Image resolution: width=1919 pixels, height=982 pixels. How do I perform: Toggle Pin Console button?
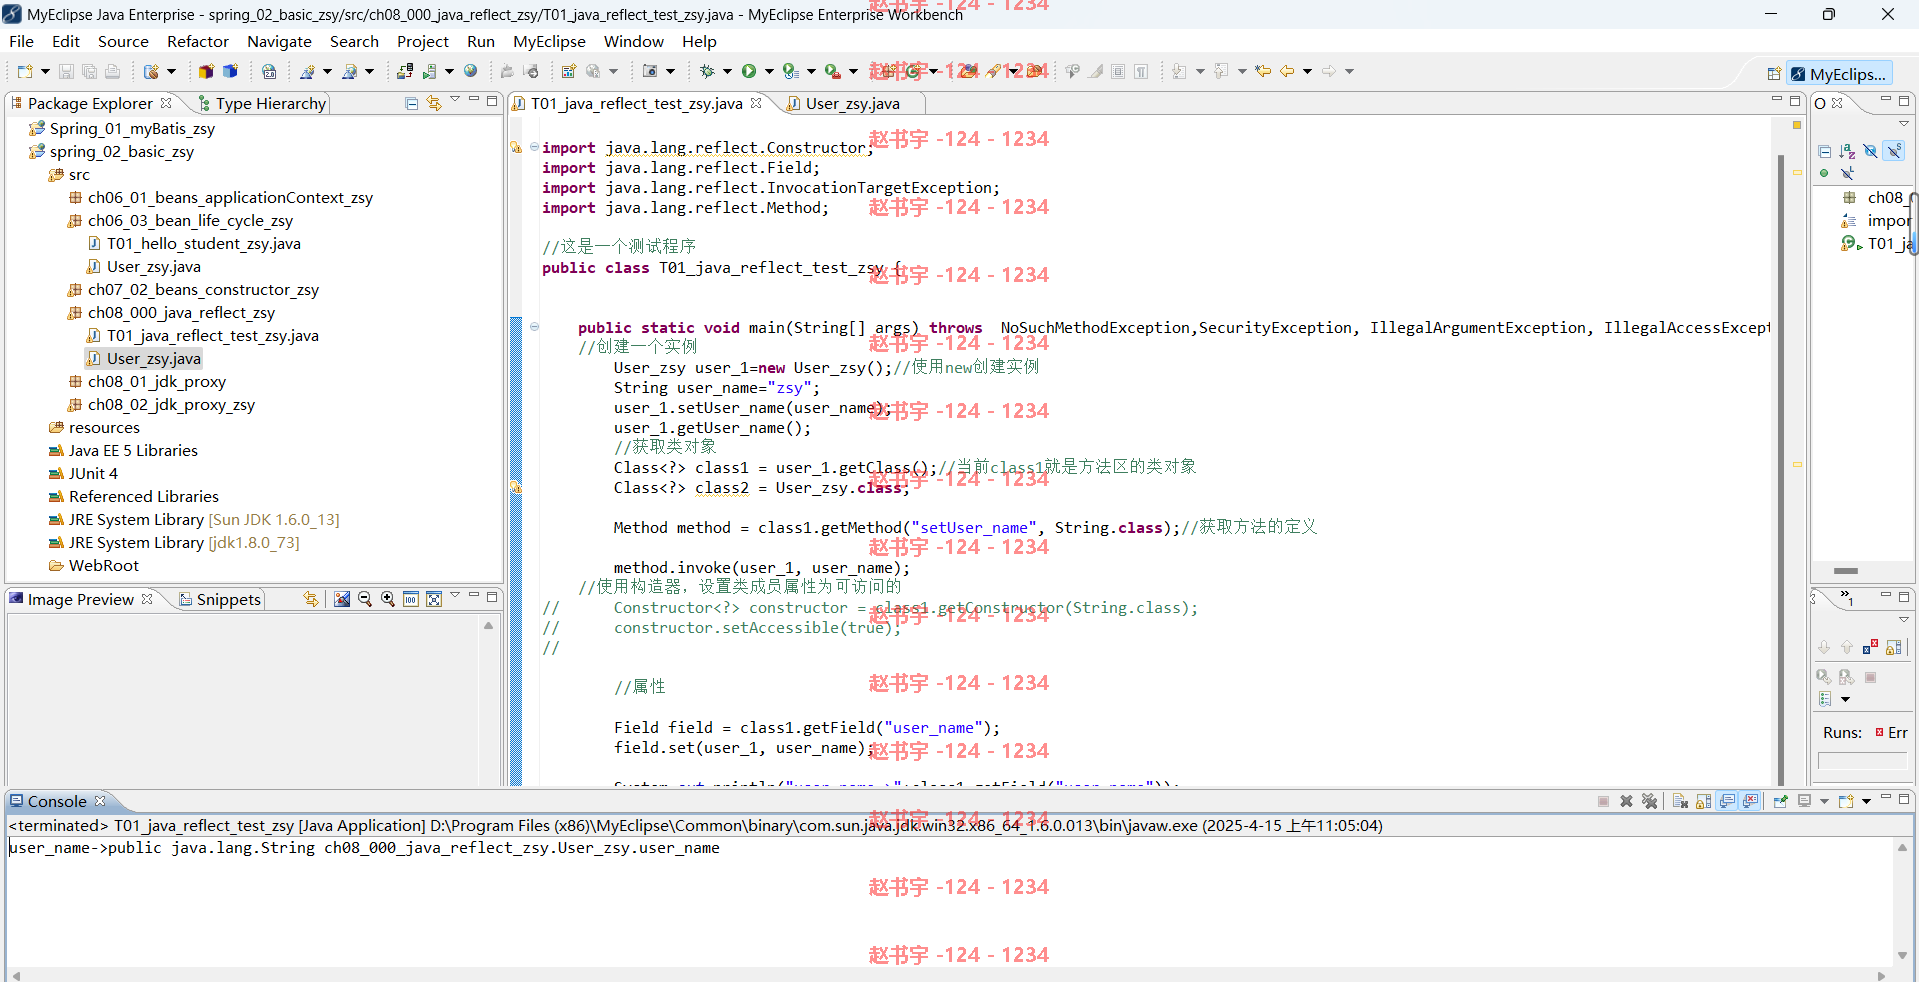pyautogui.click(x=1780, y=801)
